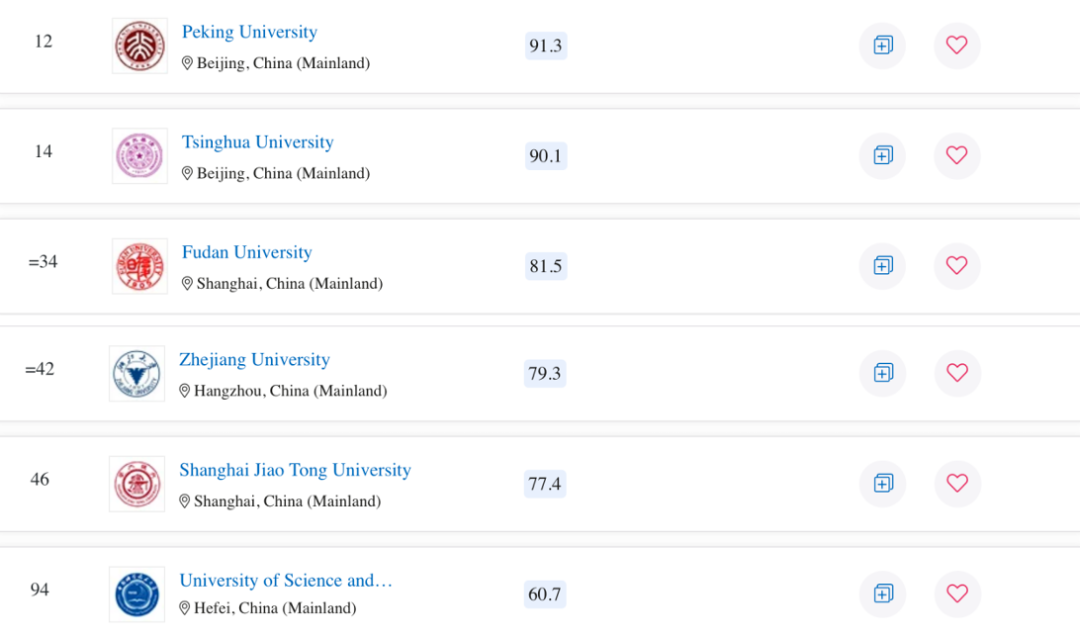Add Tsinghua University to comparison list
This screenshot has height=637, width=1080.
[x=882, y=156]
